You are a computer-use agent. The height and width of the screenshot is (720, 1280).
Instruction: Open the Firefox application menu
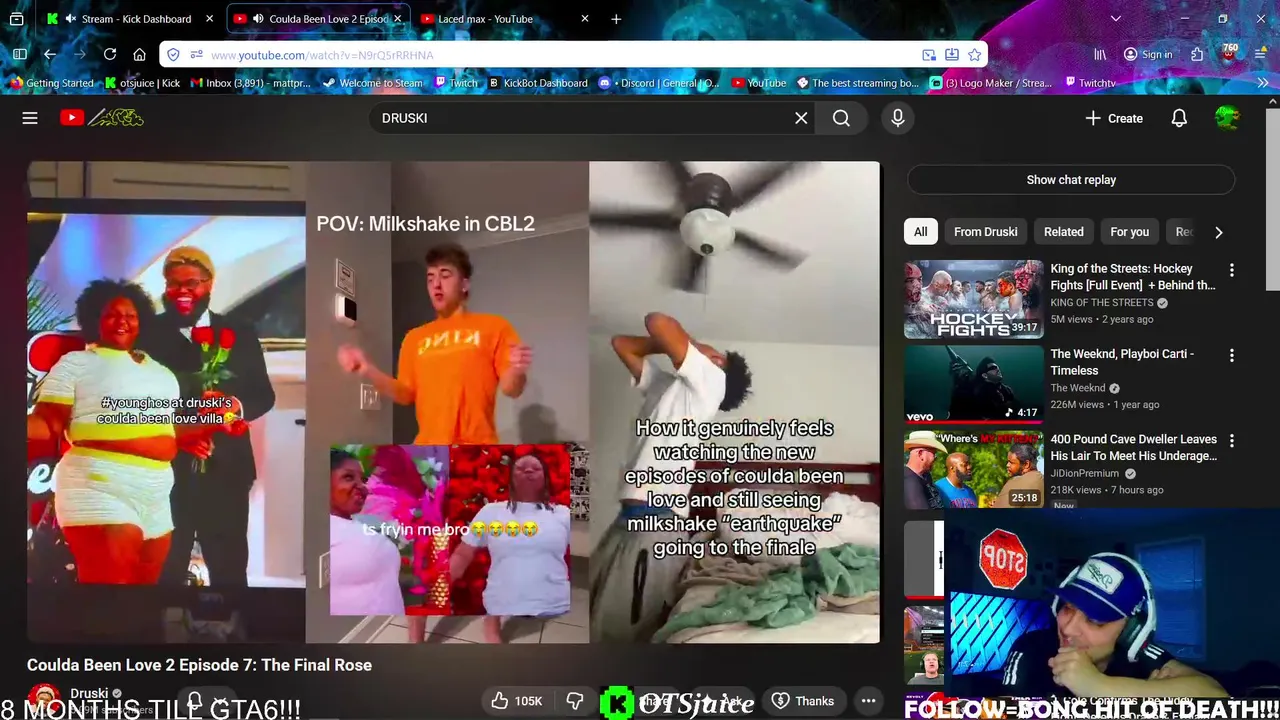pos(1262,55)
